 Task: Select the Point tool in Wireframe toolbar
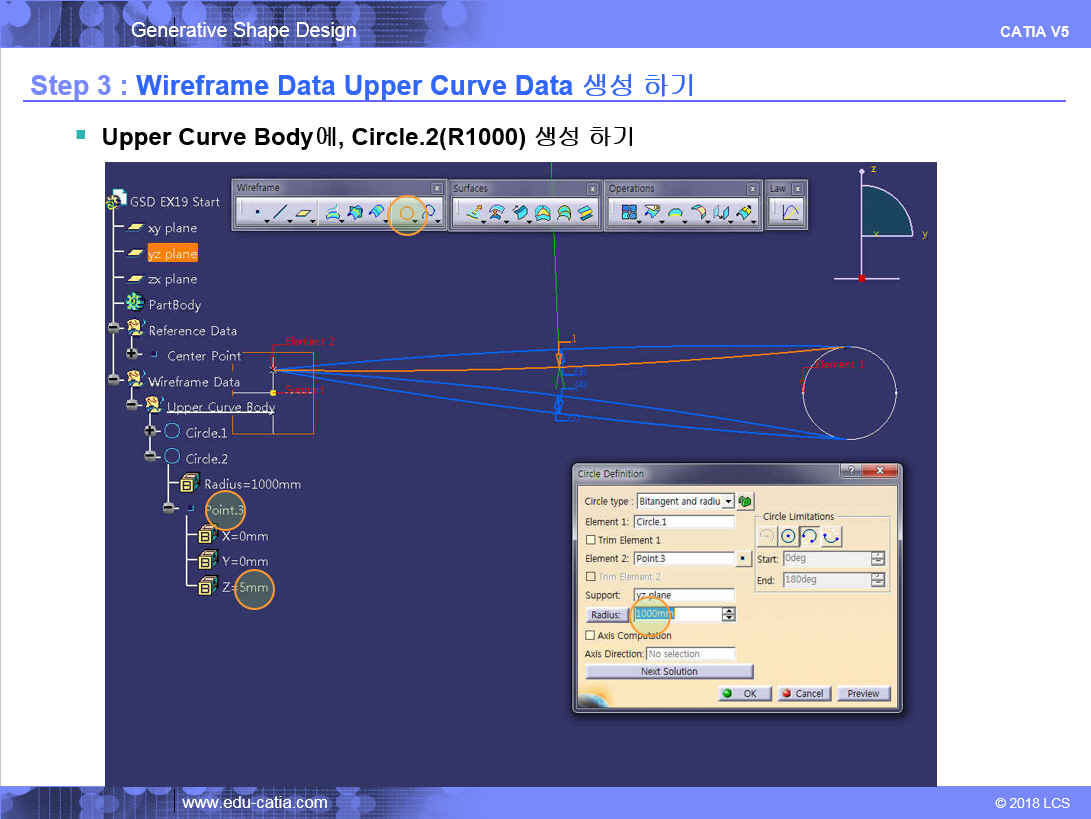click(x=257, y=212)
